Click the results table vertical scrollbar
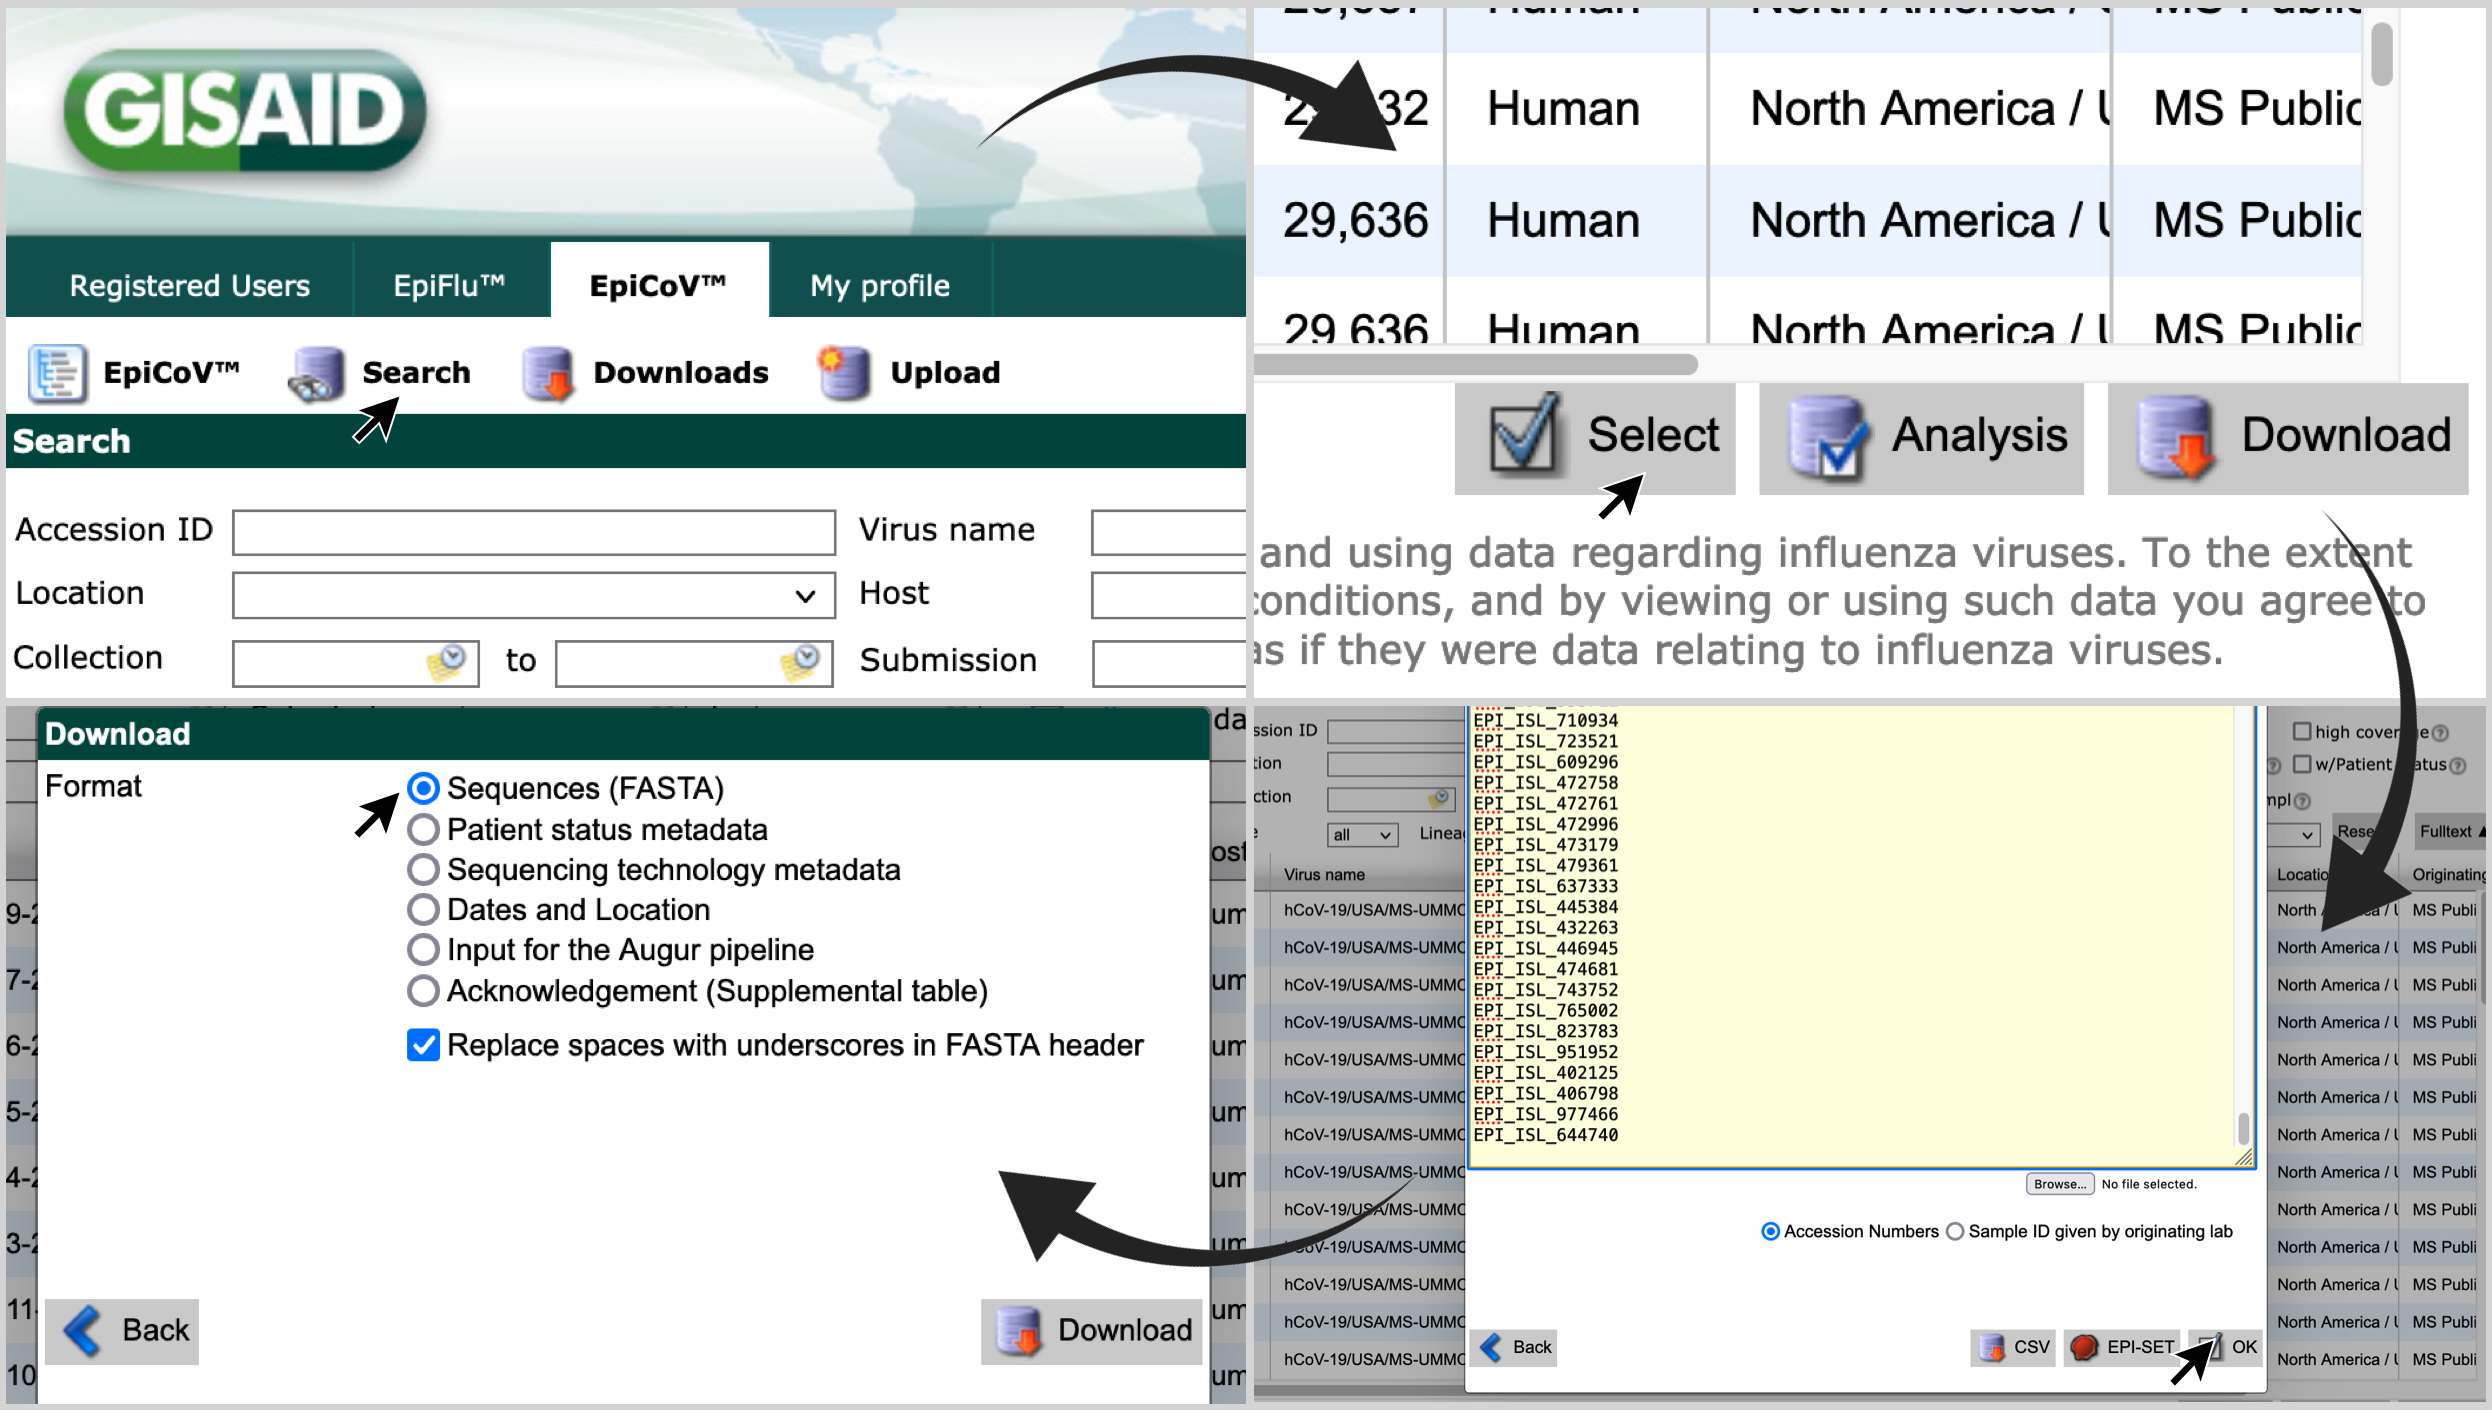Viewport: 2492px width, 1410px height. tap(2382, 55)
